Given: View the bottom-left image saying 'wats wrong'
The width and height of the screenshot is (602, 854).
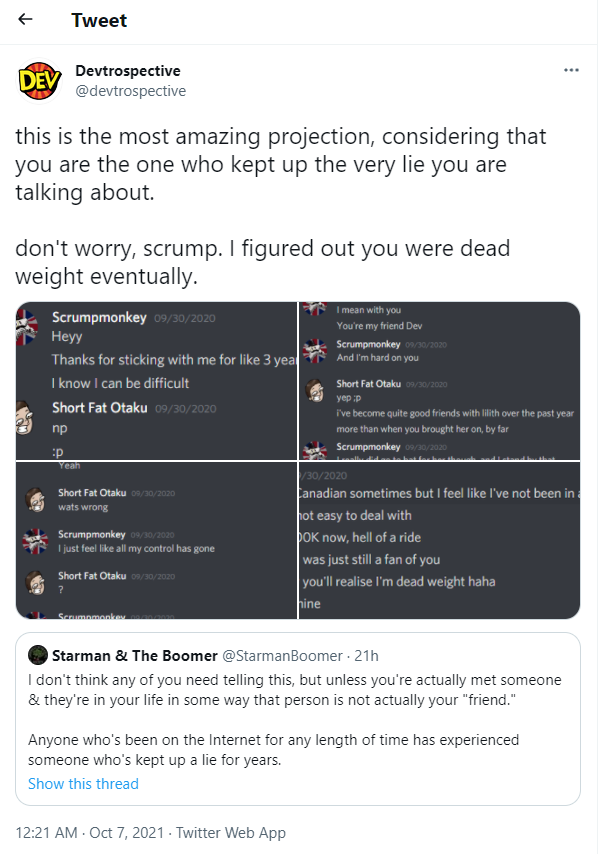Looking at the screenshot, I should [156, 540].
